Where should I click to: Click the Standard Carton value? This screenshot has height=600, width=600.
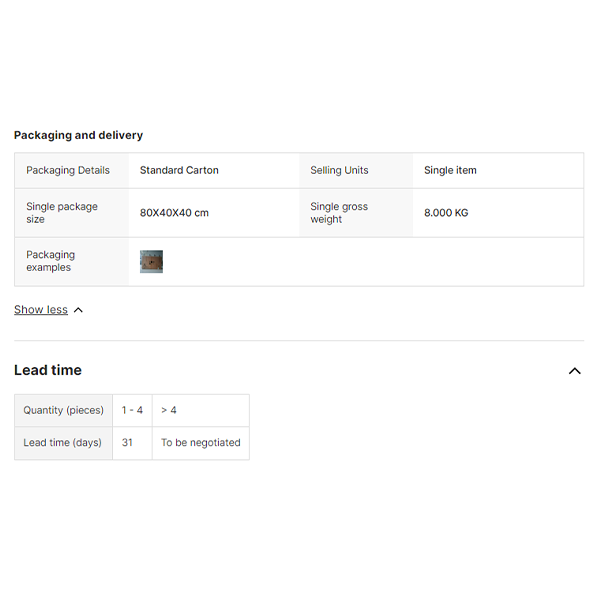click(x=179, y=170)
